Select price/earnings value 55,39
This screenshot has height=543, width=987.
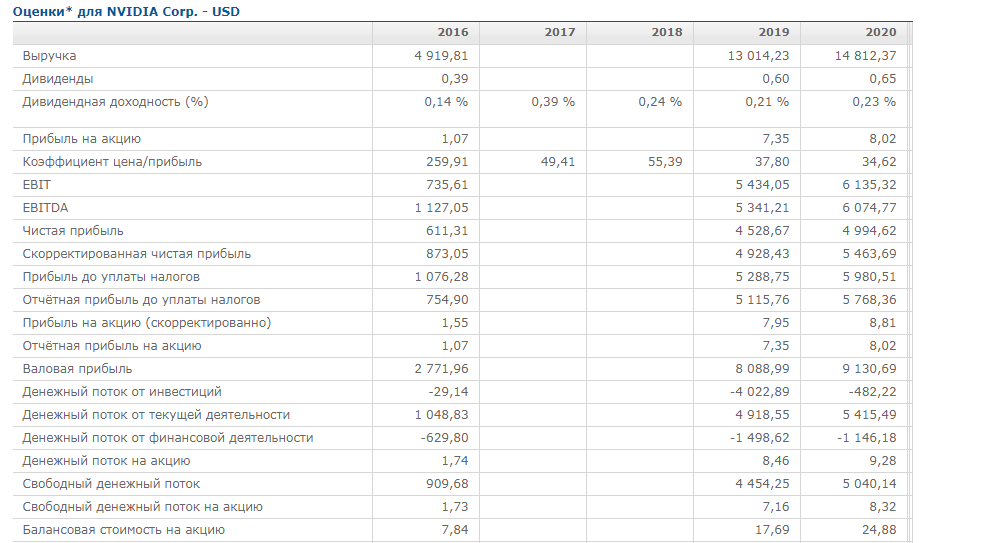point(665,162)
